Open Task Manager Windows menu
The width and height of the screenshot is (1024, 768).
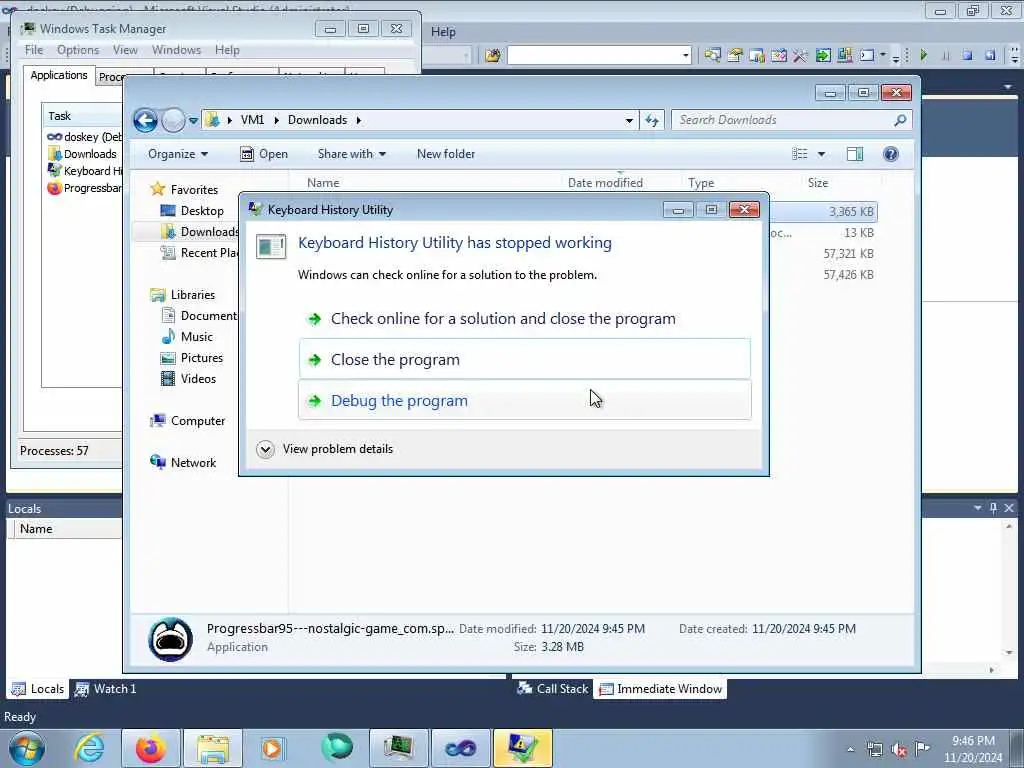[x=176, y=50]
